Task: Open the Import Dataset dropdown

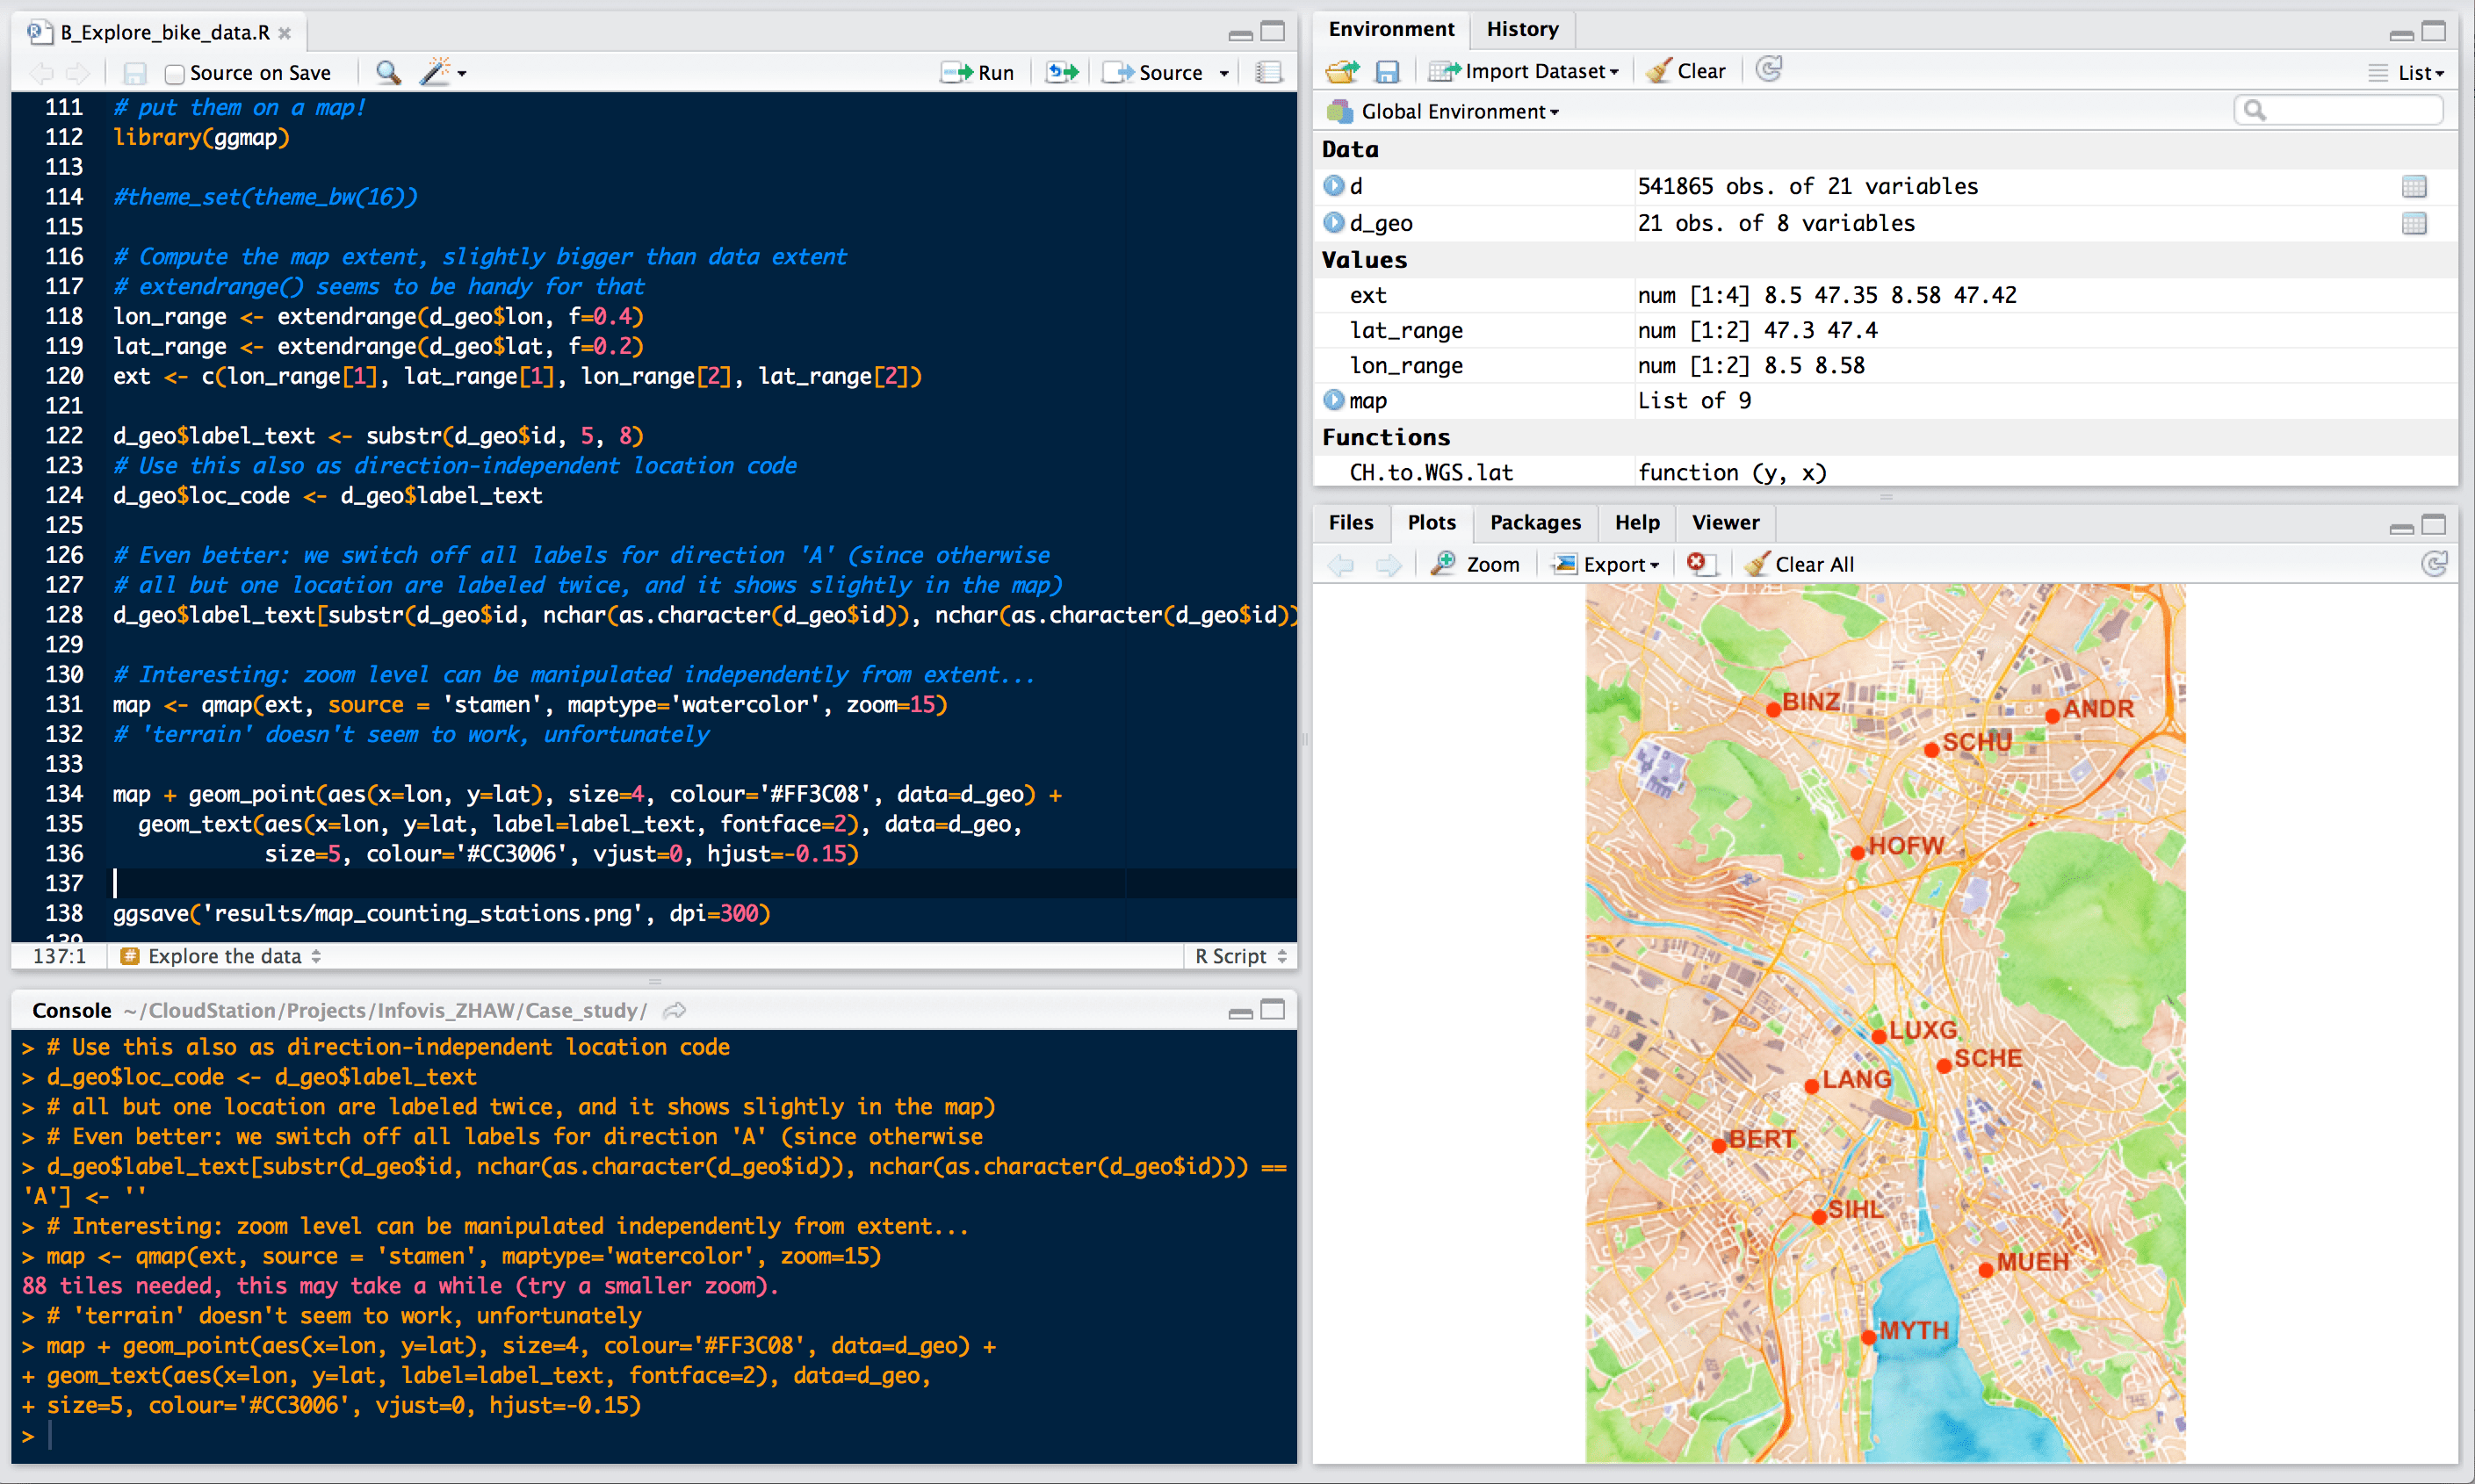Action: pos(1525,71)
